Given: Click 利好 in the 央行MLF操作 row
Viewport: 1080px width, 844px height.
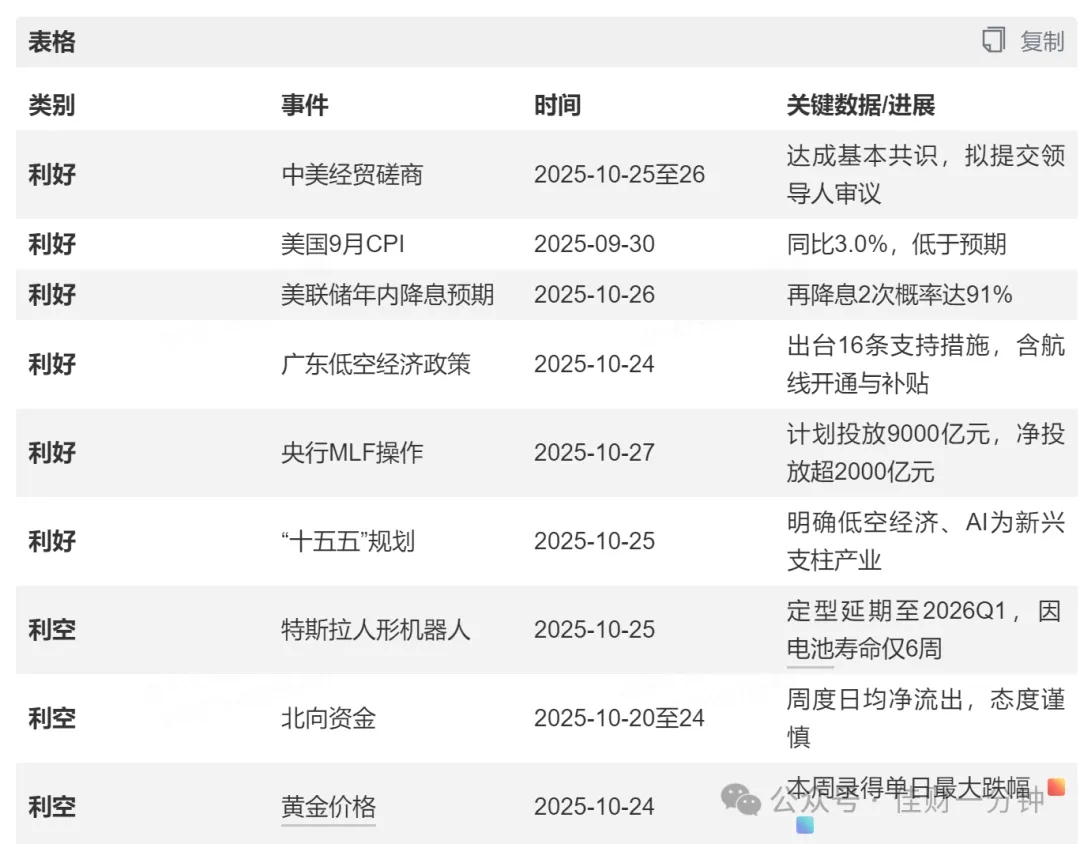Looking at the screenshot, I should tap(52, 453).
